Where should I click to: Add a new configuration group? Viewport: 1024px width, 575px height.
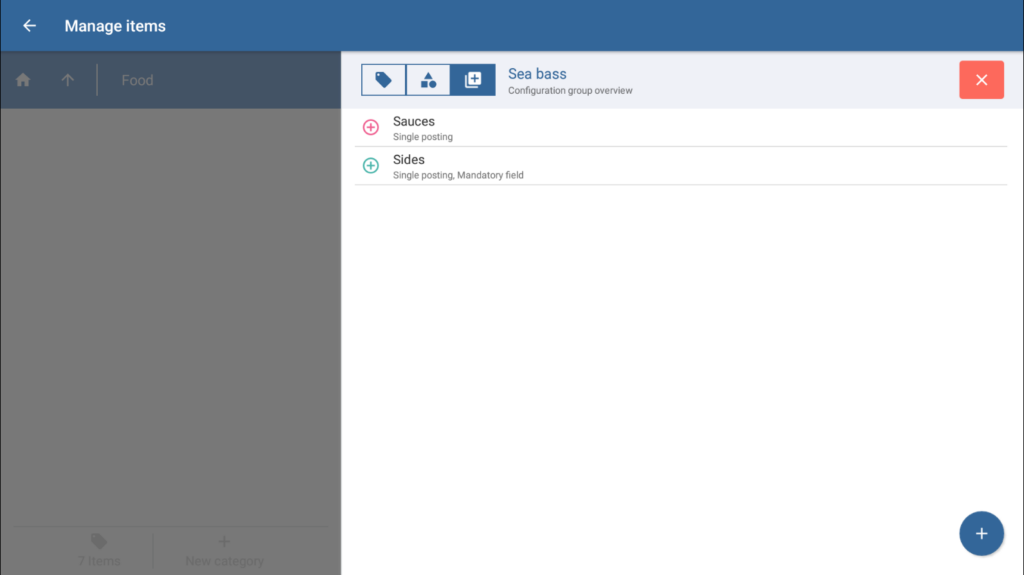(981, 533)
